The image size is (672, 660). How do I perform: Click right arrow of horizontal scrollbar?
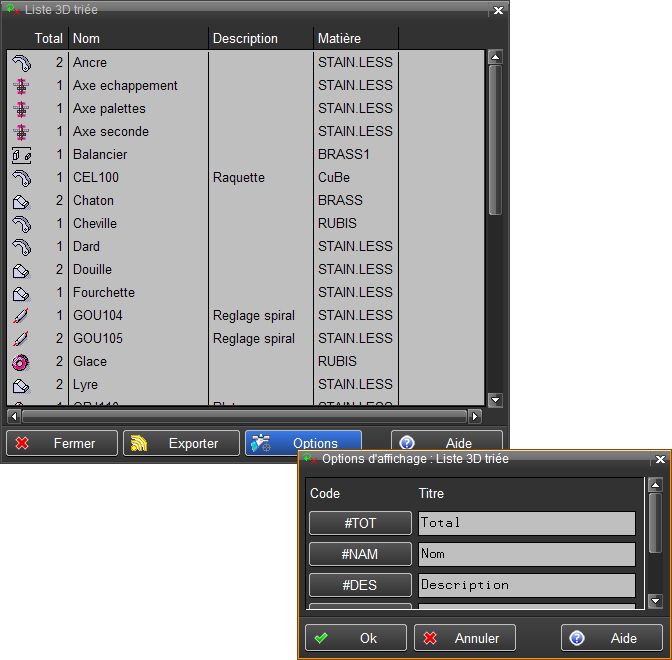coord(475,415)
